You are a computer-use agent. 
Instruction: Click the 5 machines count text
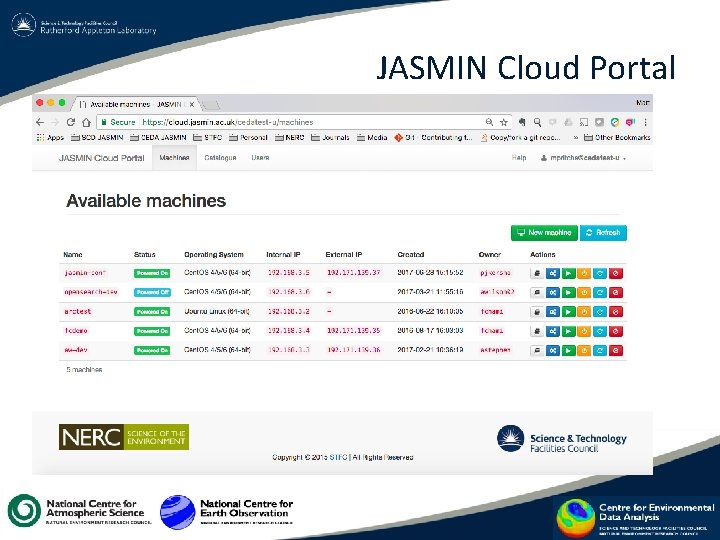point(84,370)
